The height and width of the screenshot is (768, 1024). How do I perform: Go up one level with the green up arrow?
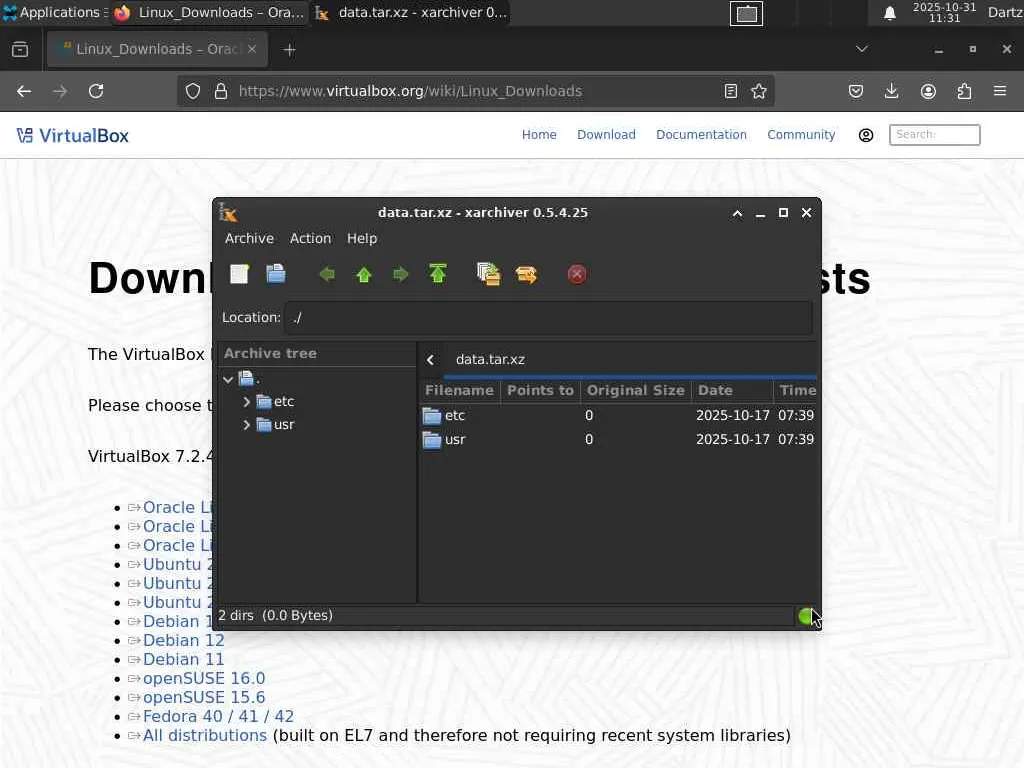point(364,274)
